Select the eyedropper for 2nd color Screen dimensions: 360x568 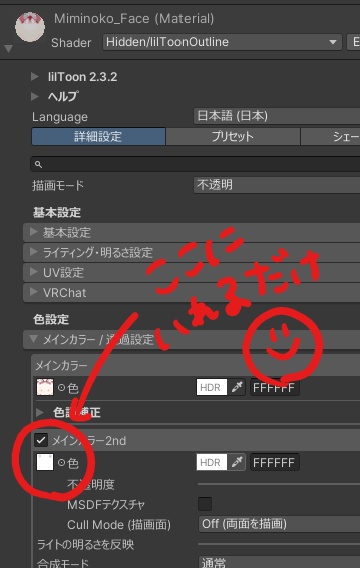(237, 462)
